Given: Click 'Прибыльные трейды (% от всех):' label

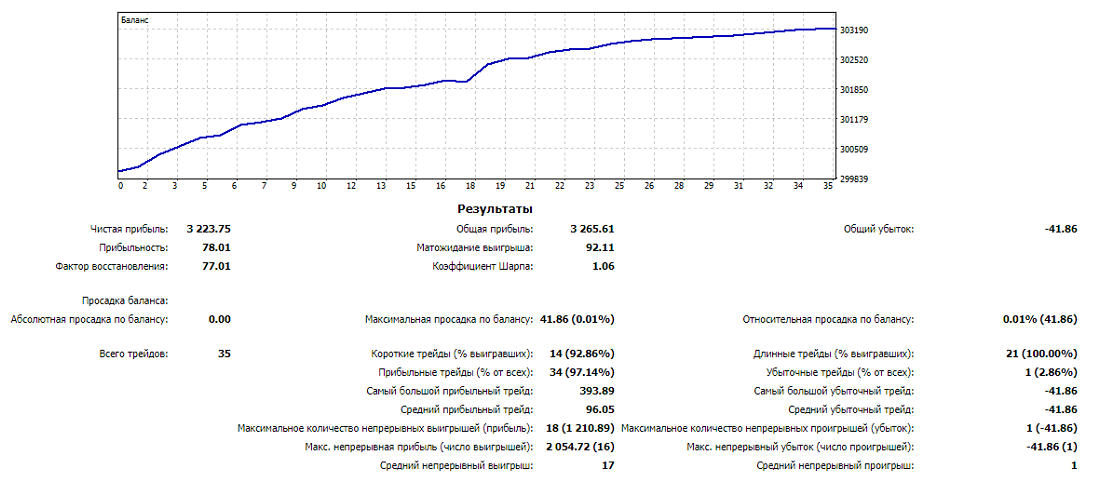Looking at the screenshot, I should click(455, 372).
